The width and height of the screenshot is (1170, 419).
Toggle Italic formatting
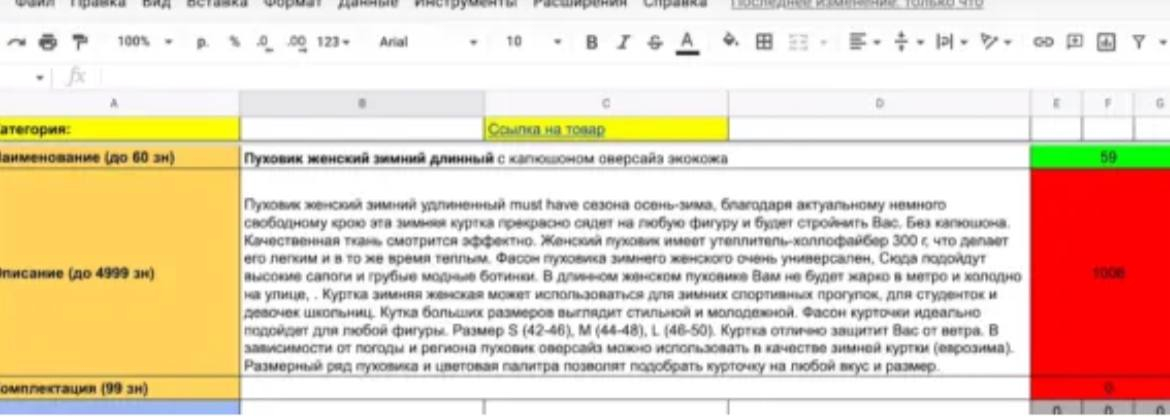coord(622,42)
